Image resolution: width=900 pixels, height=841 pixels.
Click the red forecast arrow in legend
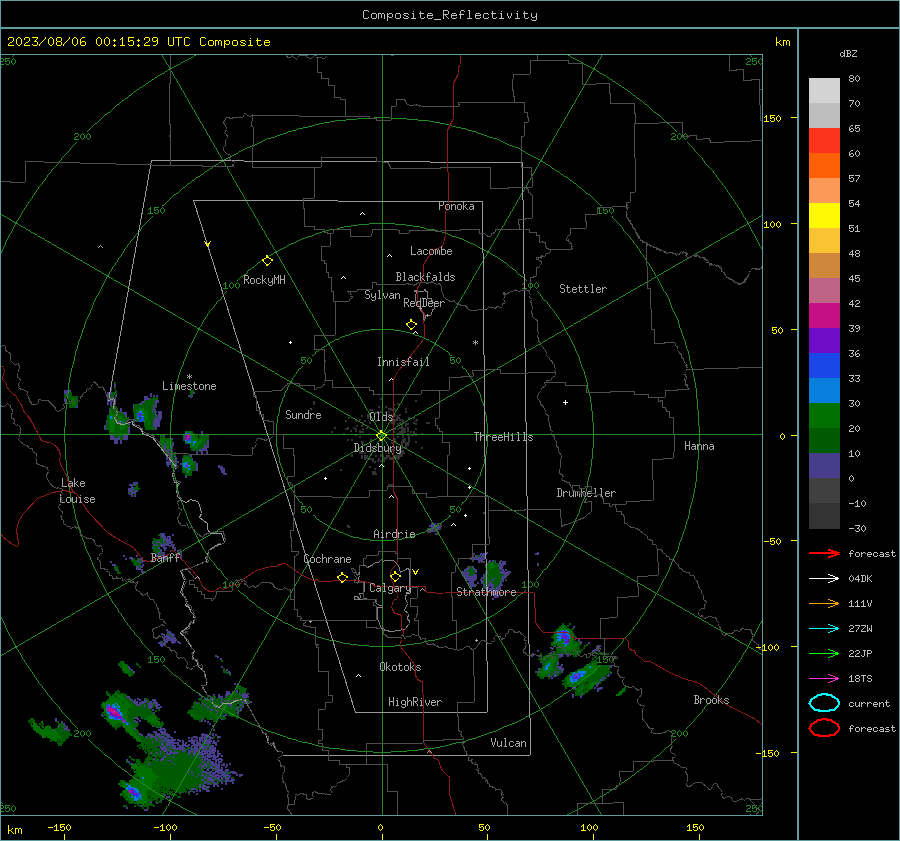click(x=824, y=553)
